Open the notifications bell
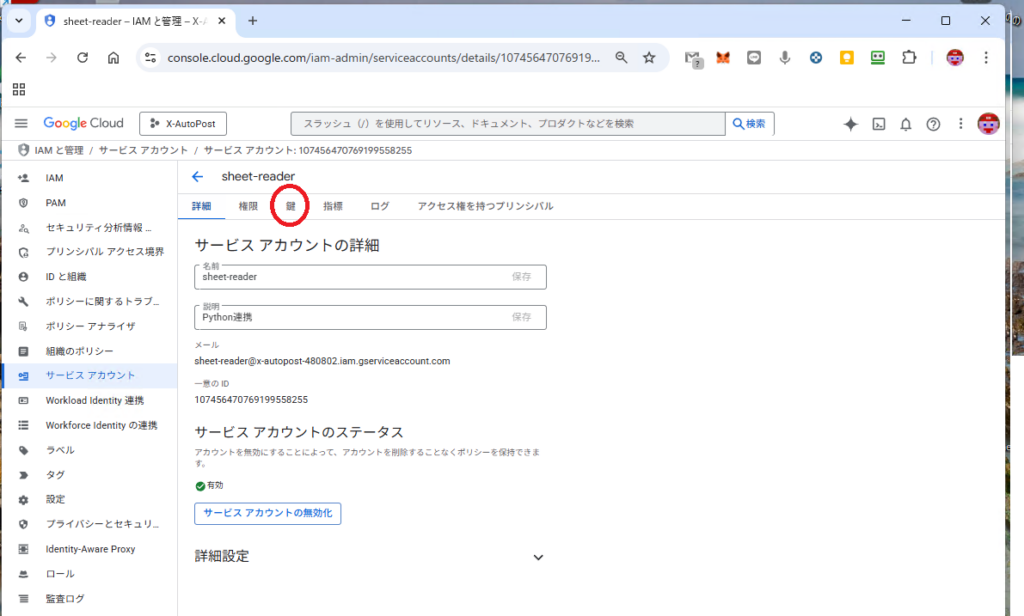This screenshot has width=1024, height=616. [905, 124]
